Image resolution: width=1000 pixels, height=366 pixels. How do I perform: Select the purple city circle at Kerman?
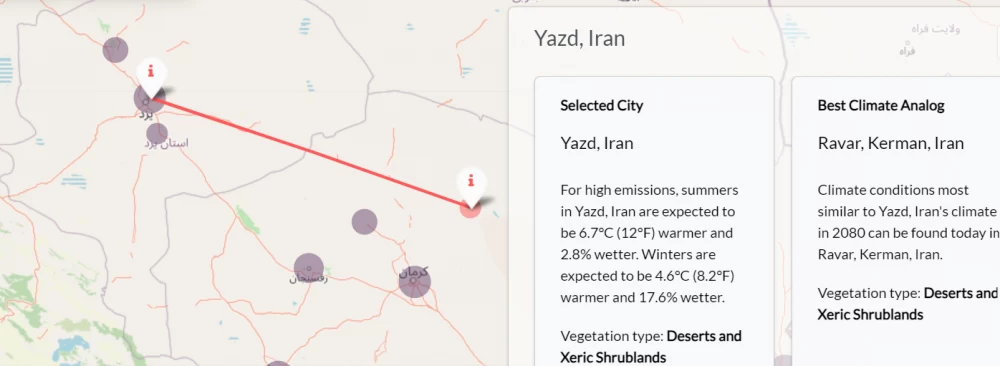click(415, 282)
